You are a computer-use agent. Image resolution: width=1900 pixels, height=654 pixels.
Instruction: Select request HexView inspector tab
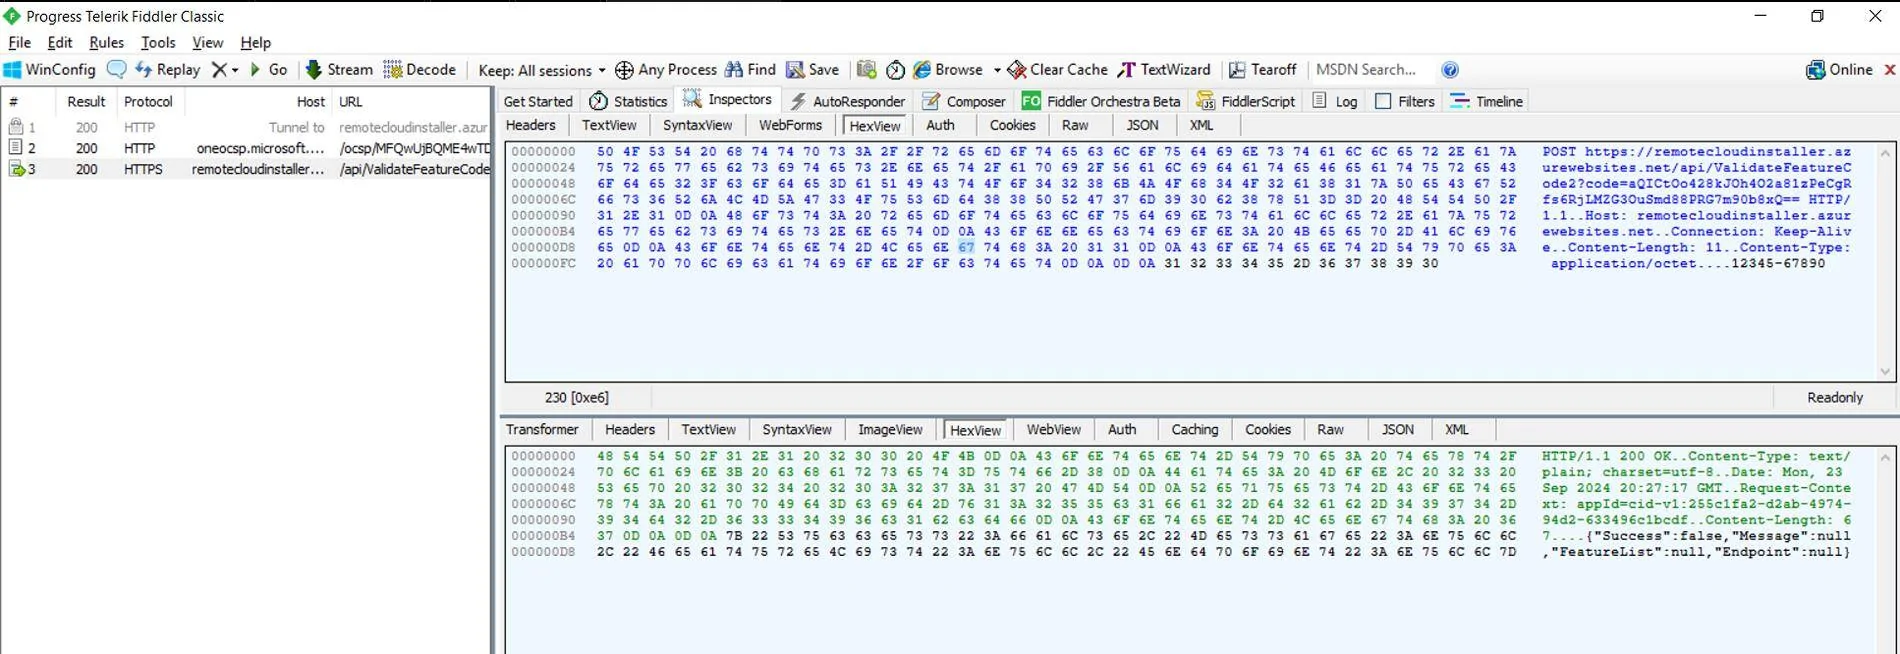coord(875,126)
